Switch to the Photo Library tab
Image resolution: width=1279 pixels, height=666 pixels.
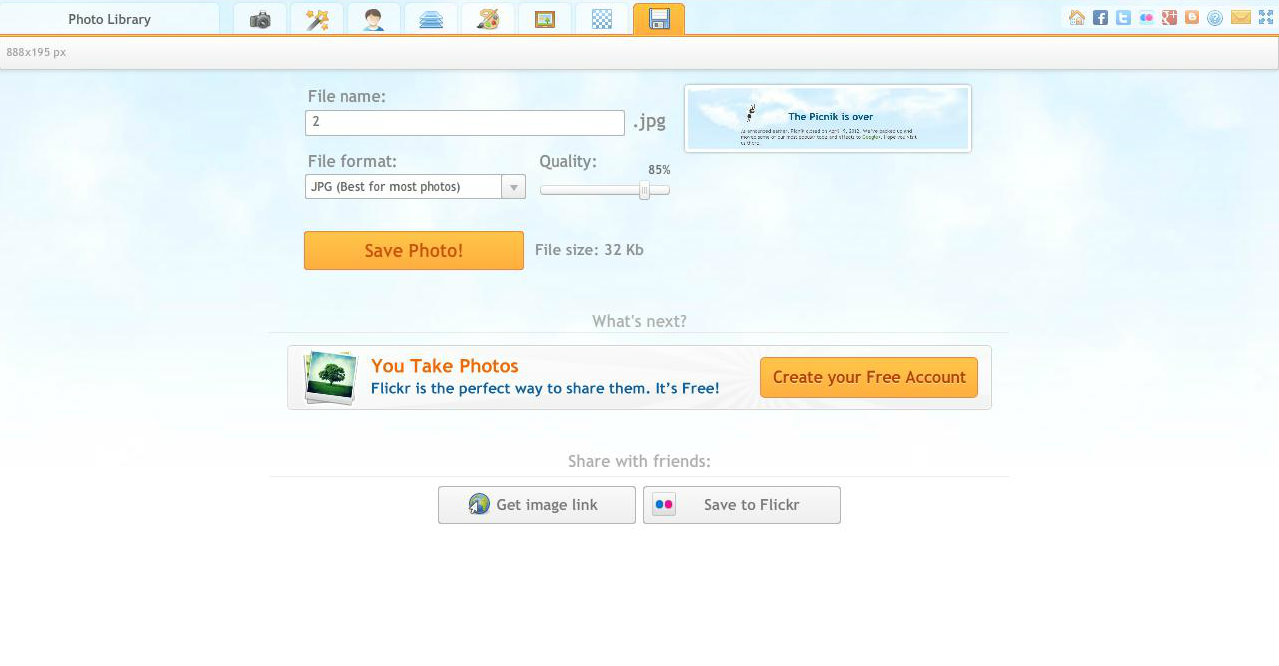click(x=109, y=19)
